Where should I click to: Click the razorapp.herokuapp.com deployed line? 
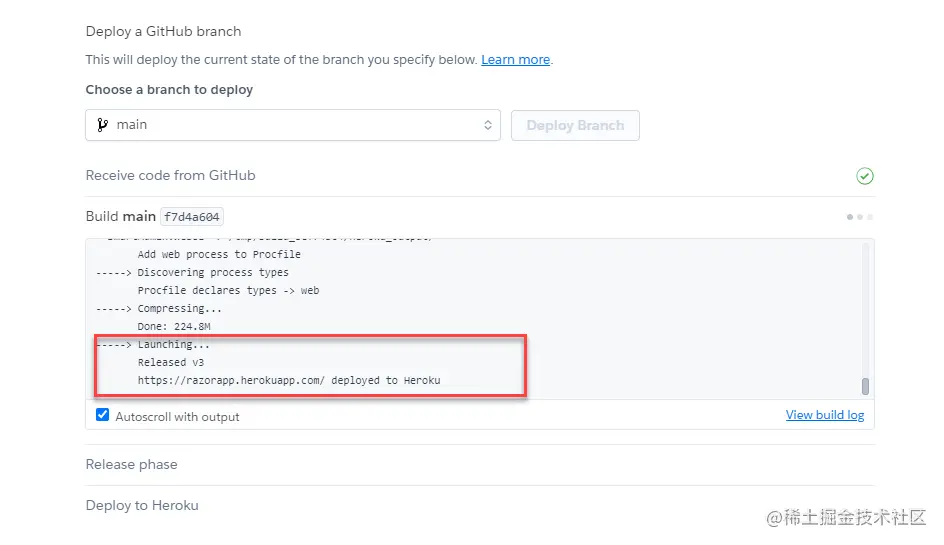point(289,381)
